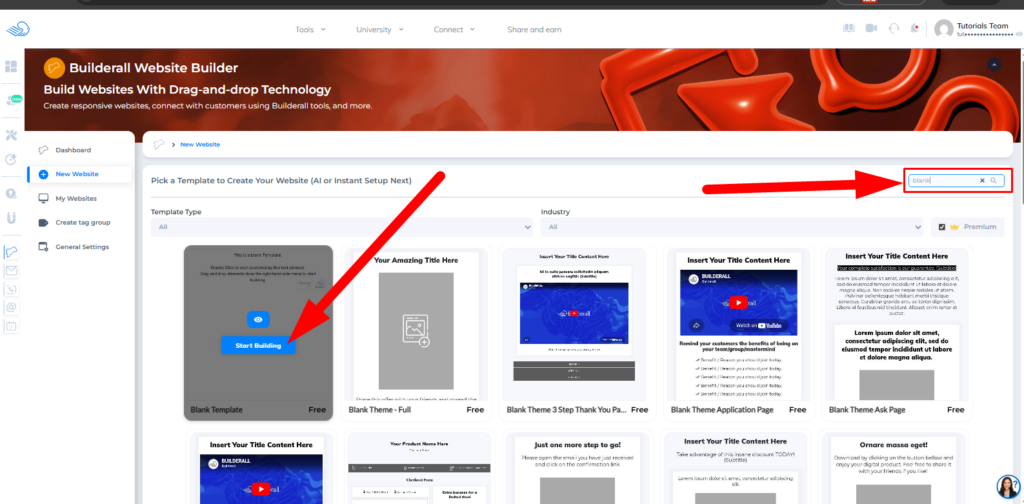Viewport: 1024px width, 504px height.
Task: Click the eye preview icon on Blank Template
Action: pyautogui.click(x=258, y=319)
